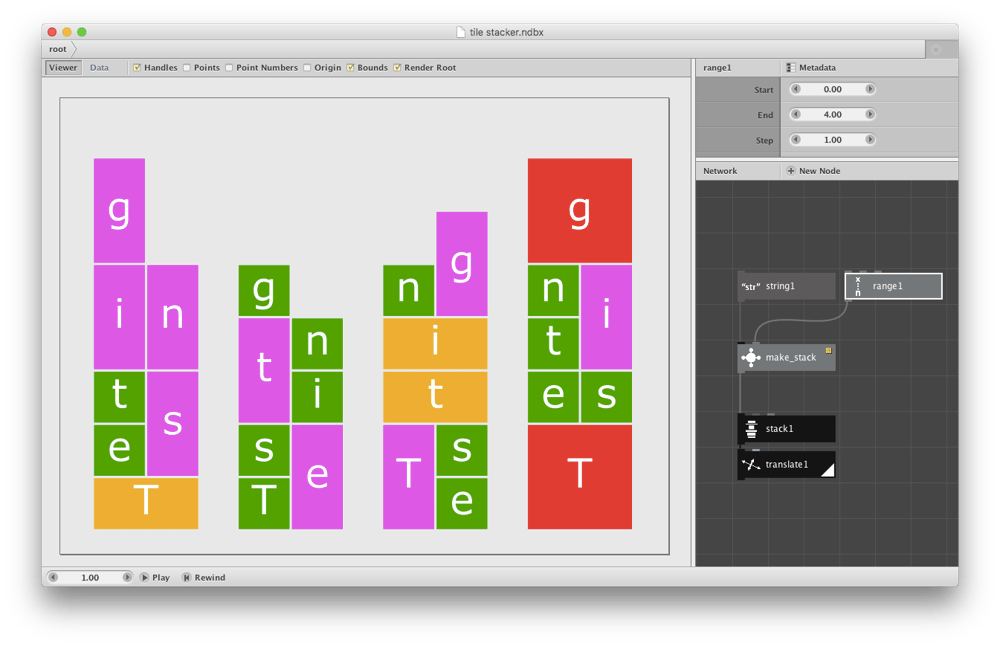This screenshot has height=646, width=1000.
Task: Click the plus icon beside New Node
Action: pos(791,171)
